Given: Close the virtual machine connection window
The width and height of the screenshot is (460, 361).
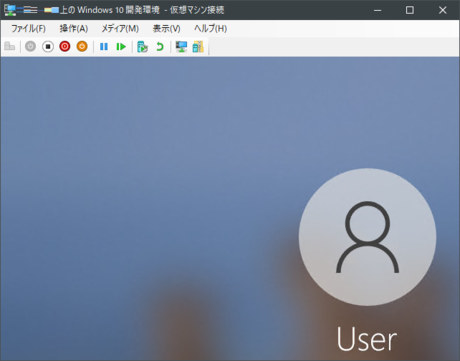Looking at the screenshot, I should (x=442, y=10).
